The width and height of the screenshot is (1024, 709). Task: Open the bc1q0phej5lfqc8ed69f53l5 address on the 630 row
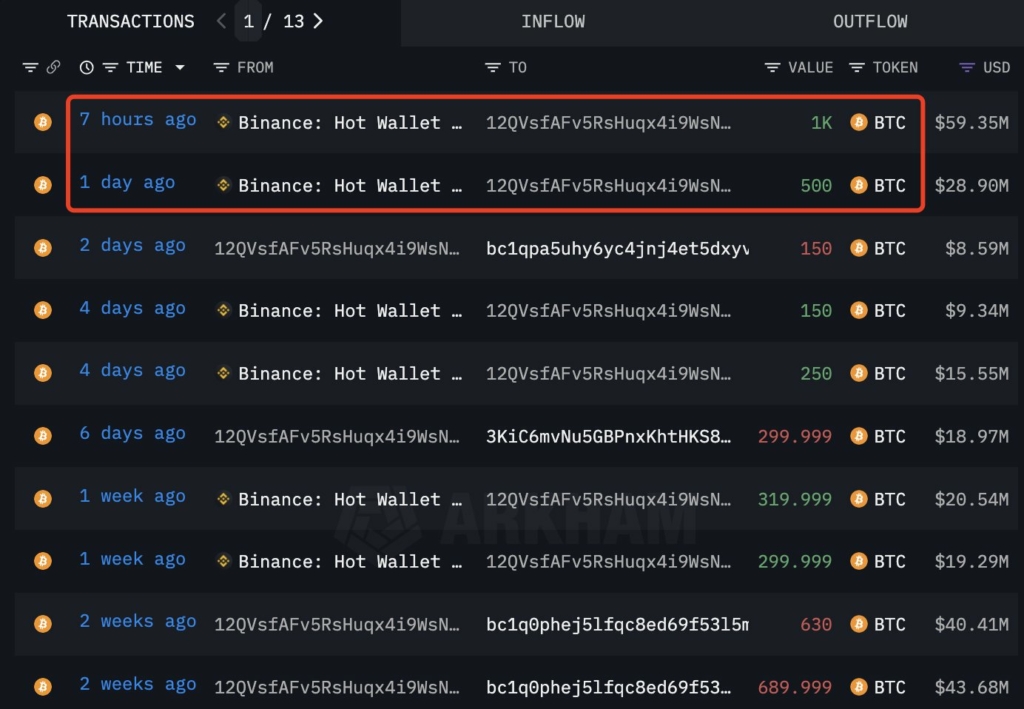click(x=617, y=625)
